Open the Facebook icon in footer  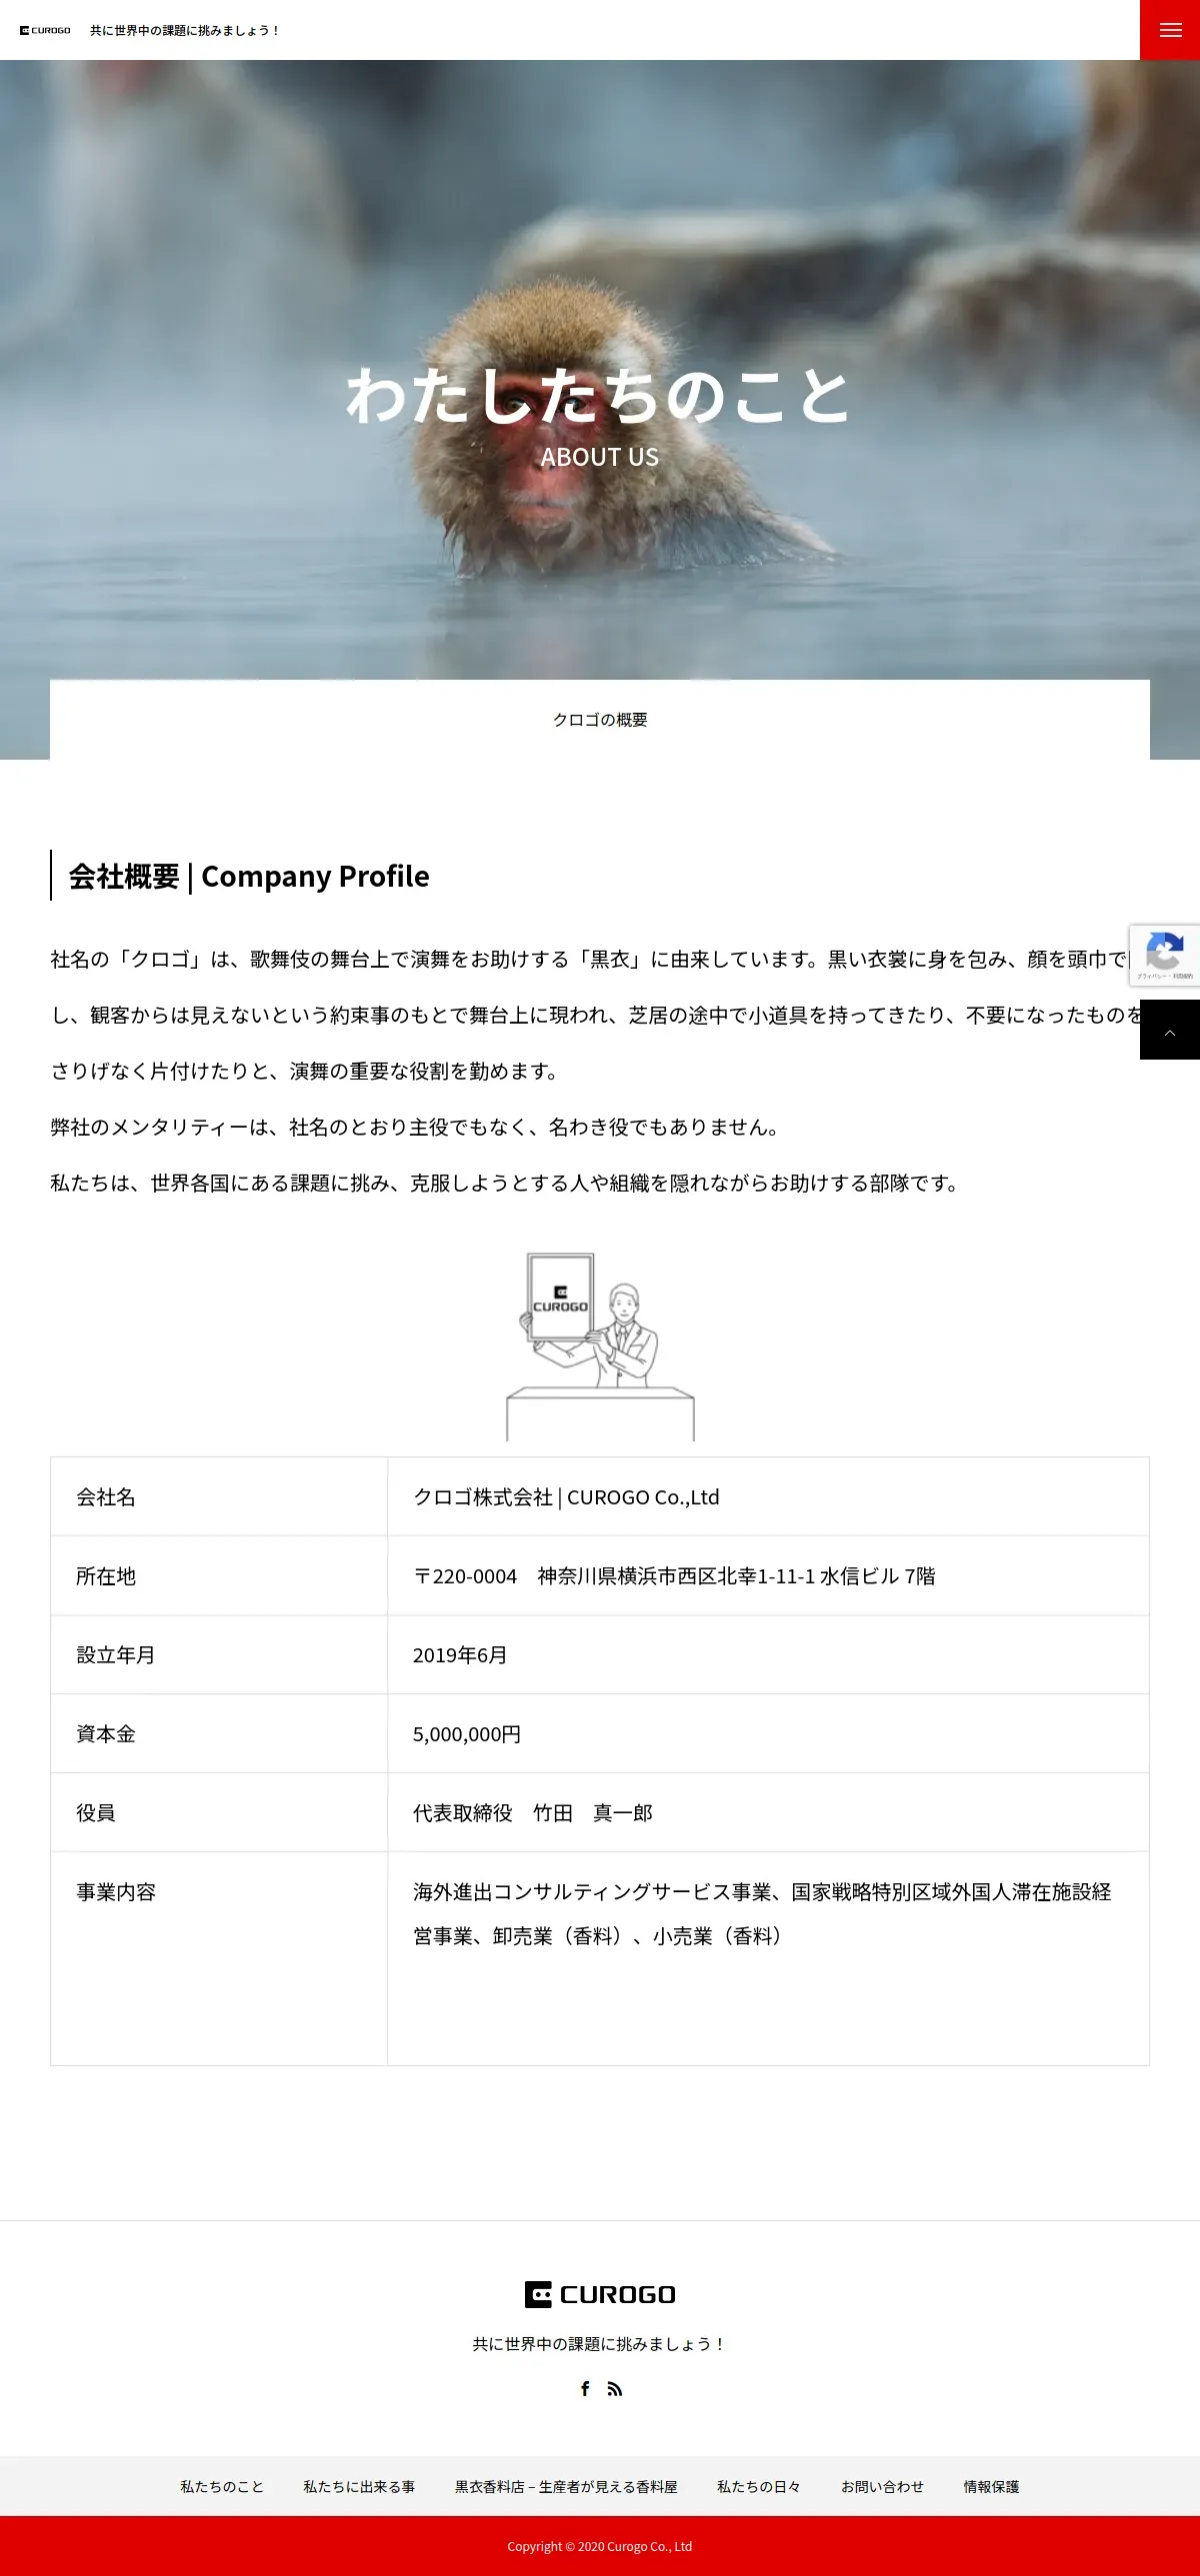(x=585, y=2389)
